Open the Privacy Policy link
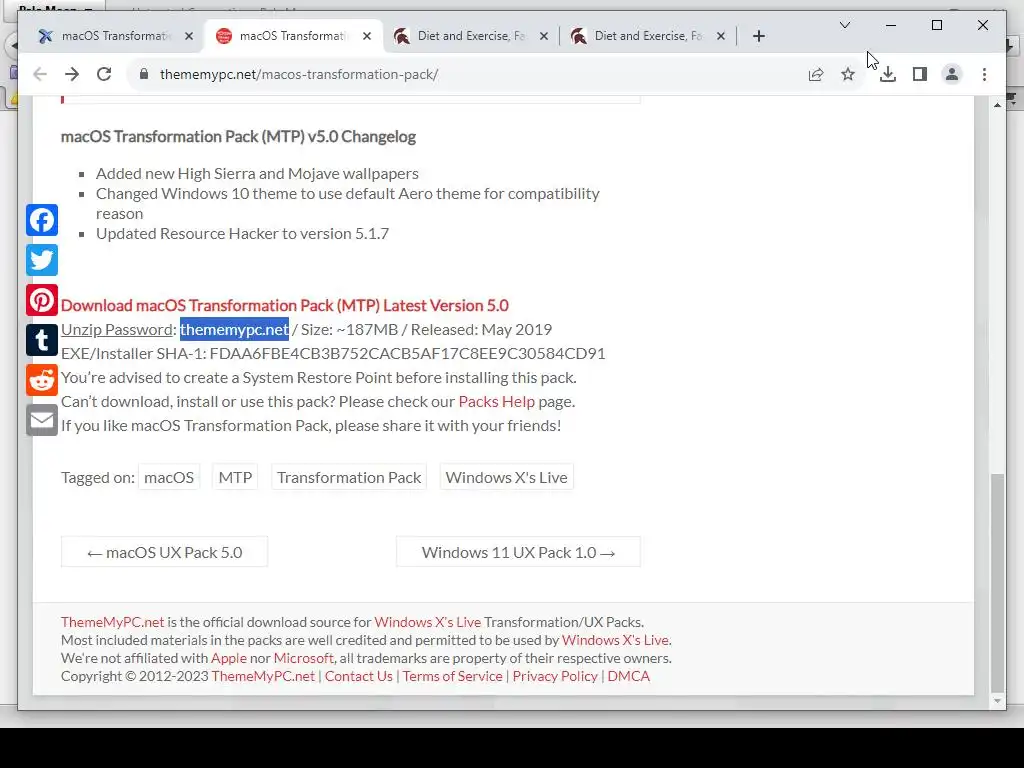This screenshot has width=1024, height=768. [555, 676]
